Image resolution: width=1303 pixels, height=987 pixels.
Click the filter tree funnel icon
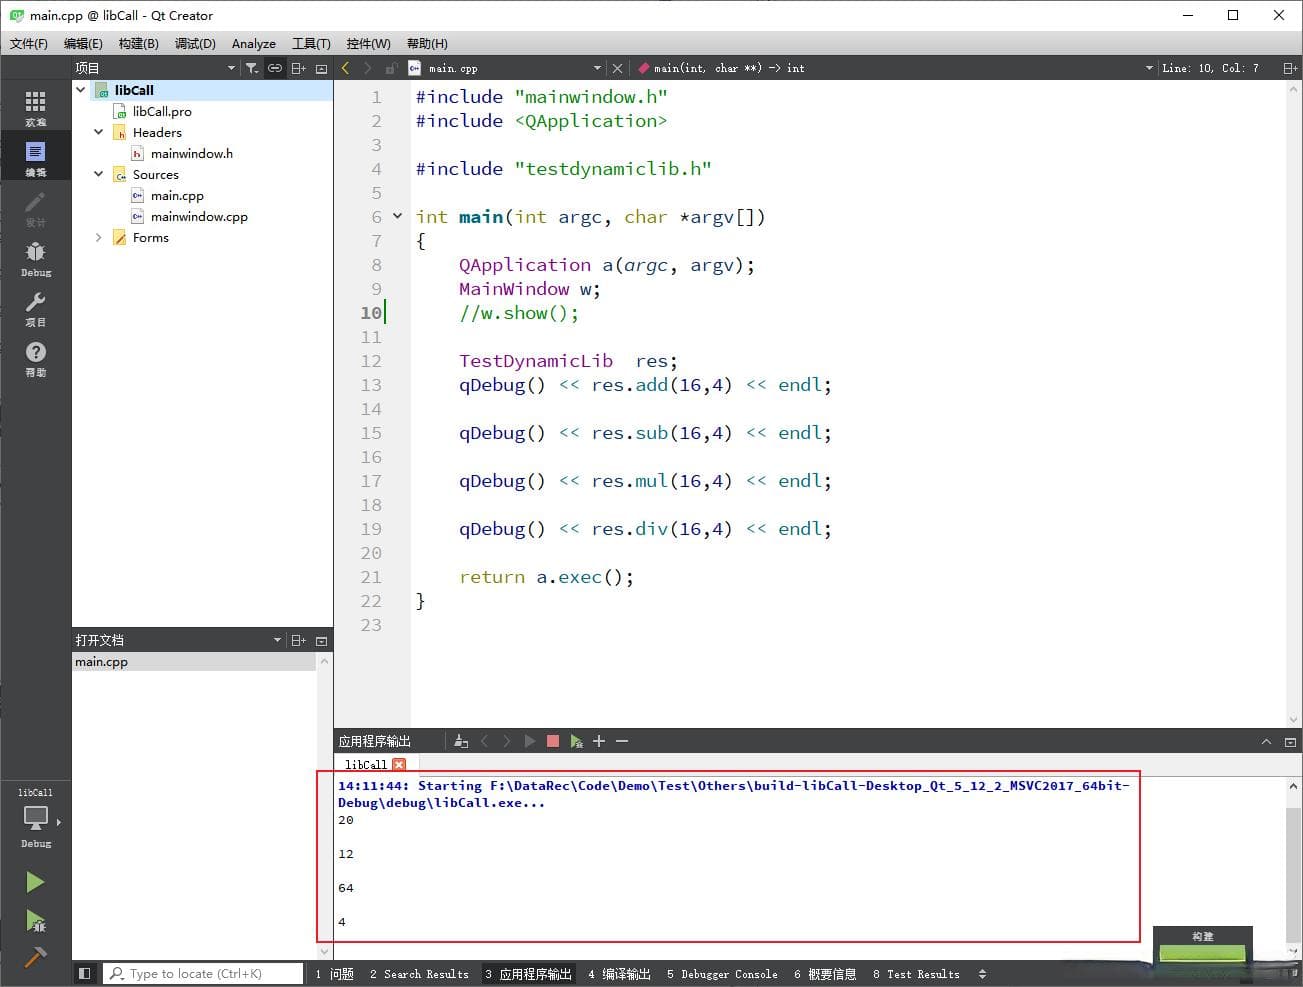pyautogui.click(x=252, y=68)
